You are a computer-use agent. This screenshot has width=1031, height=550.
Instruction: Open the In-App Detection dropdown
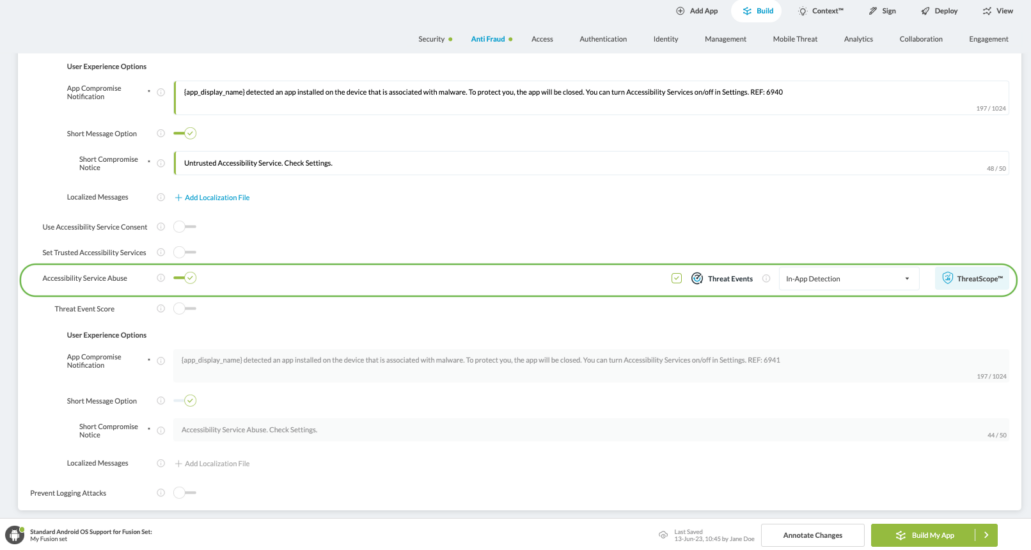(x=848, y=279)
